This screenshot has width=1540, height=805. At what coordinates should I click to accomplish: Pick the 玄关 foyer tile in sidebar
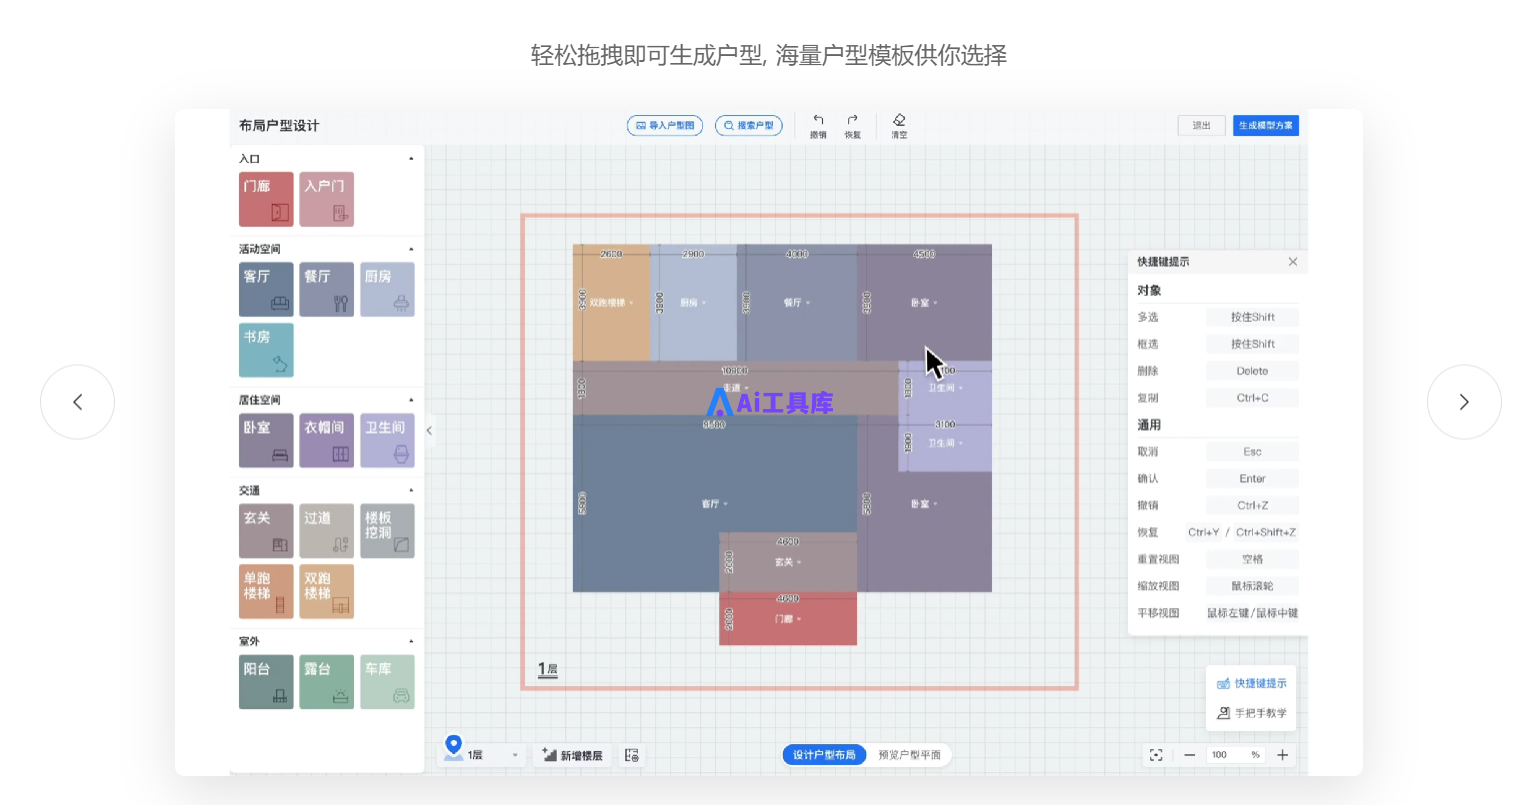click(x=266, y=531)
